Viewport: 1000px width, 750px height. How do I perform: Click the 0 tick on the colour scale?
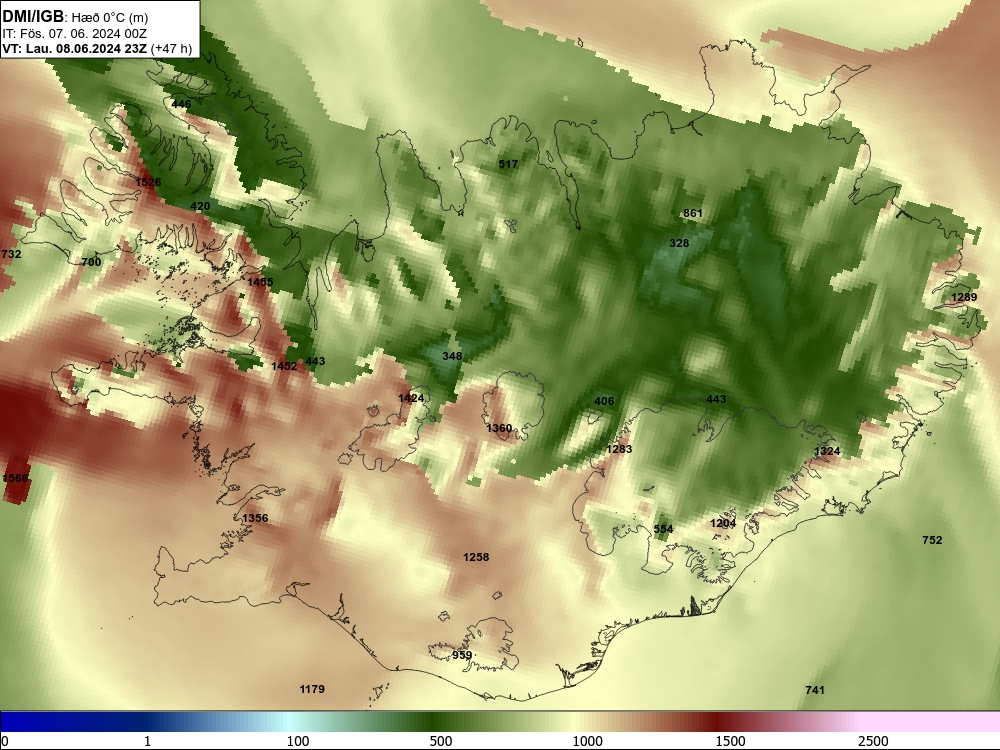pyautogui.click(x=6, y=741)
